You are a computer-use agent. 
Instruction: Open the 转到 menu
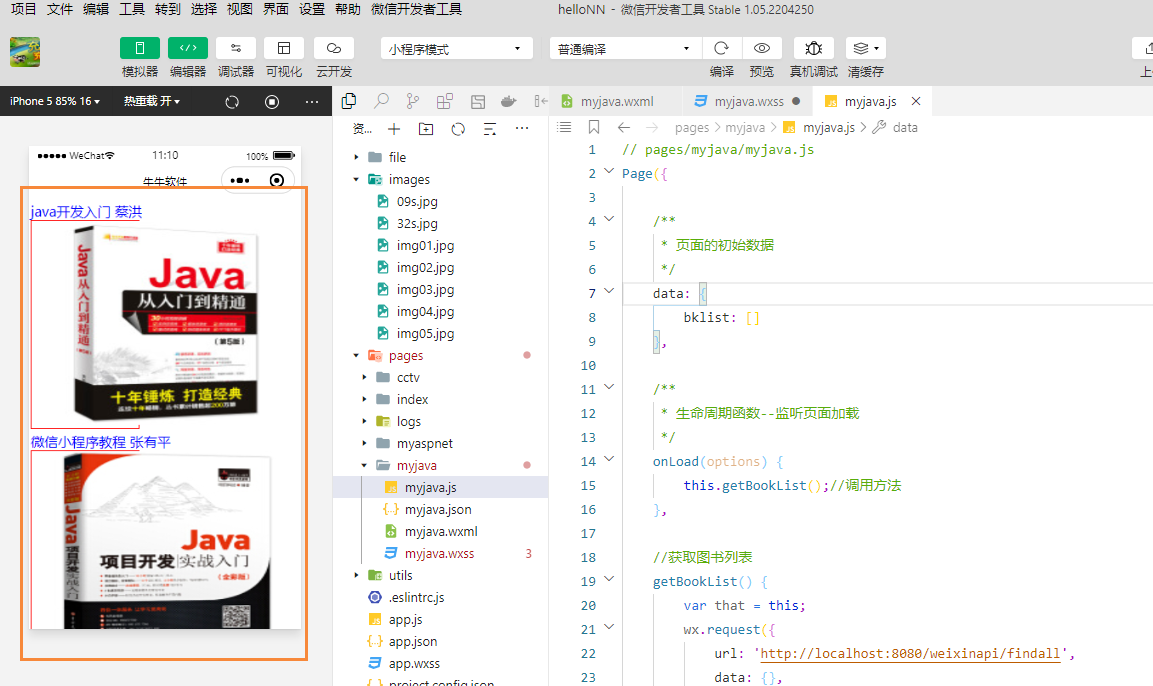pos(168,9)
